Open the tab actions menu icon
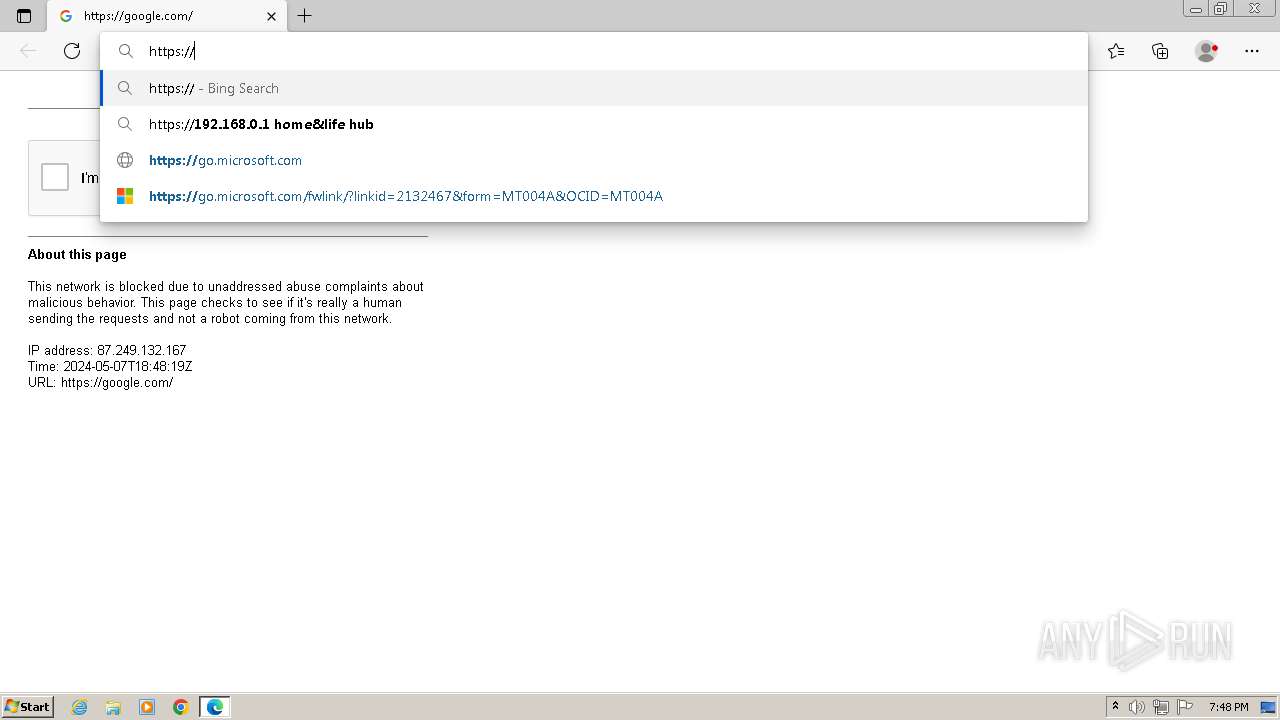Viewport: 1280px width, 720px height. pyautogui.click(x=24, y=16)
